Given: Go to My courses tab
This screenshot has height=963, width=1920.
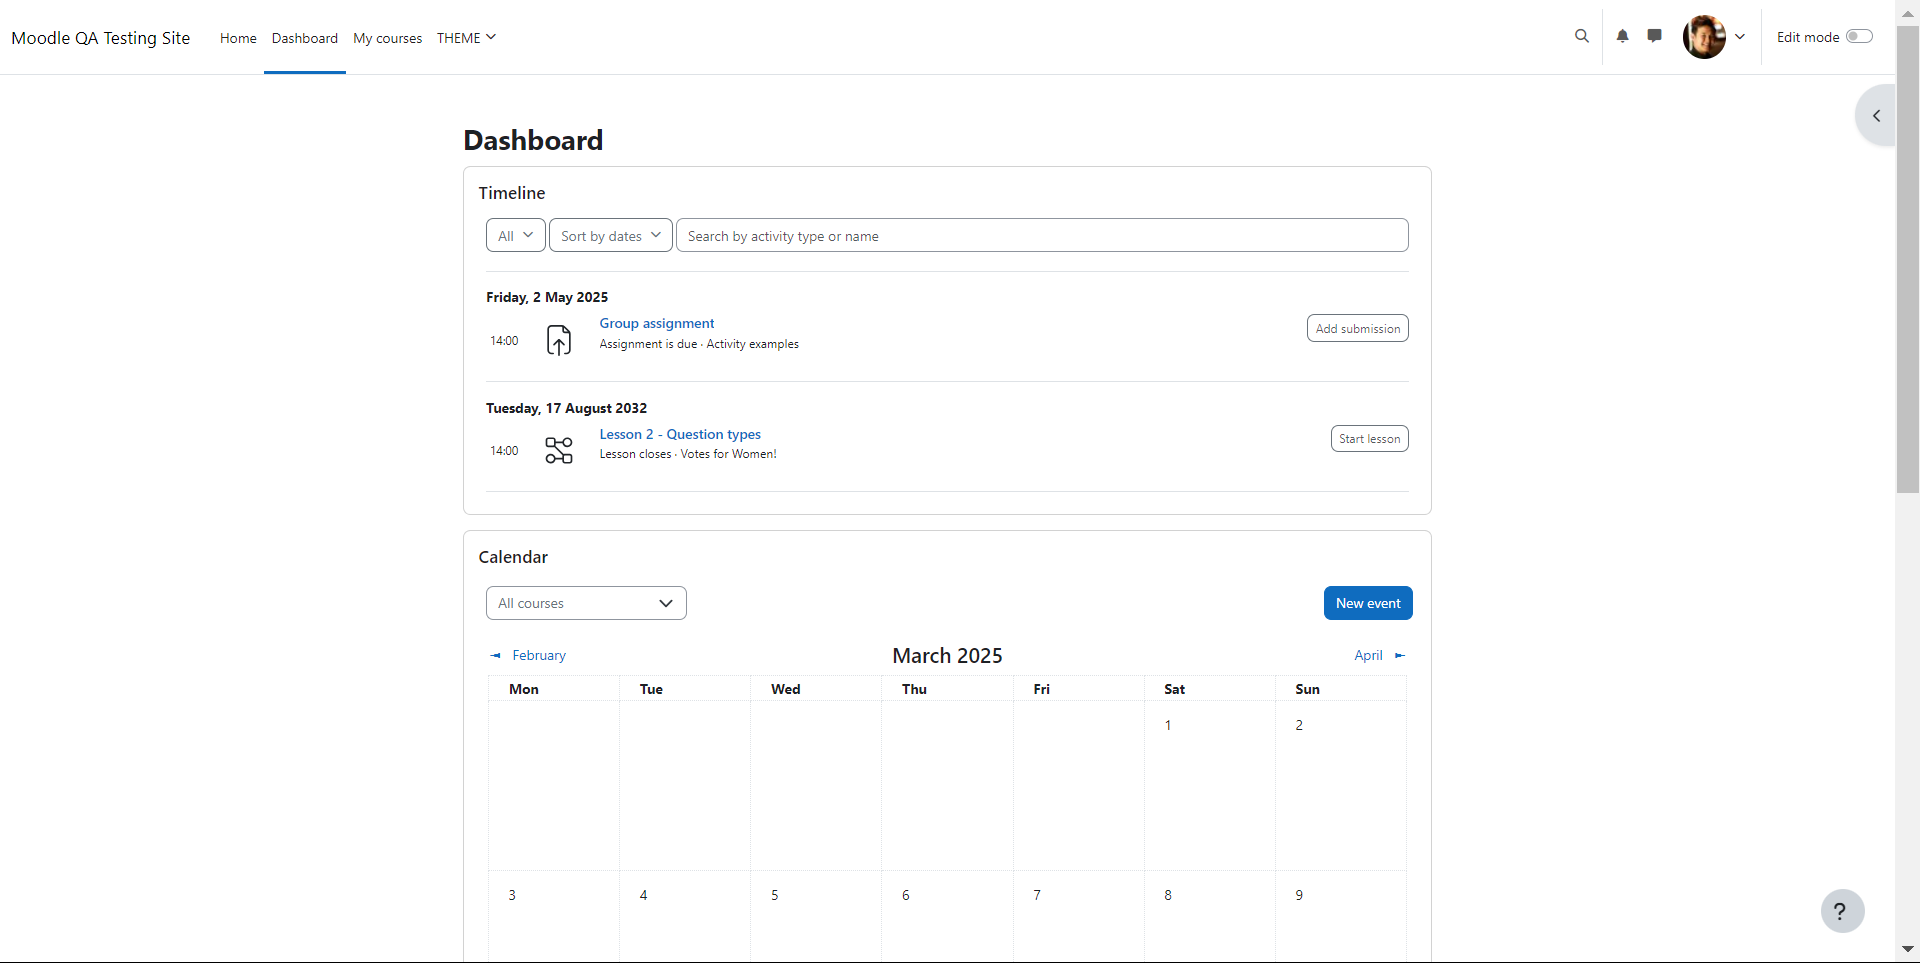Looking at the screenshot, I should pyautogui.click(x=387, y=38).
